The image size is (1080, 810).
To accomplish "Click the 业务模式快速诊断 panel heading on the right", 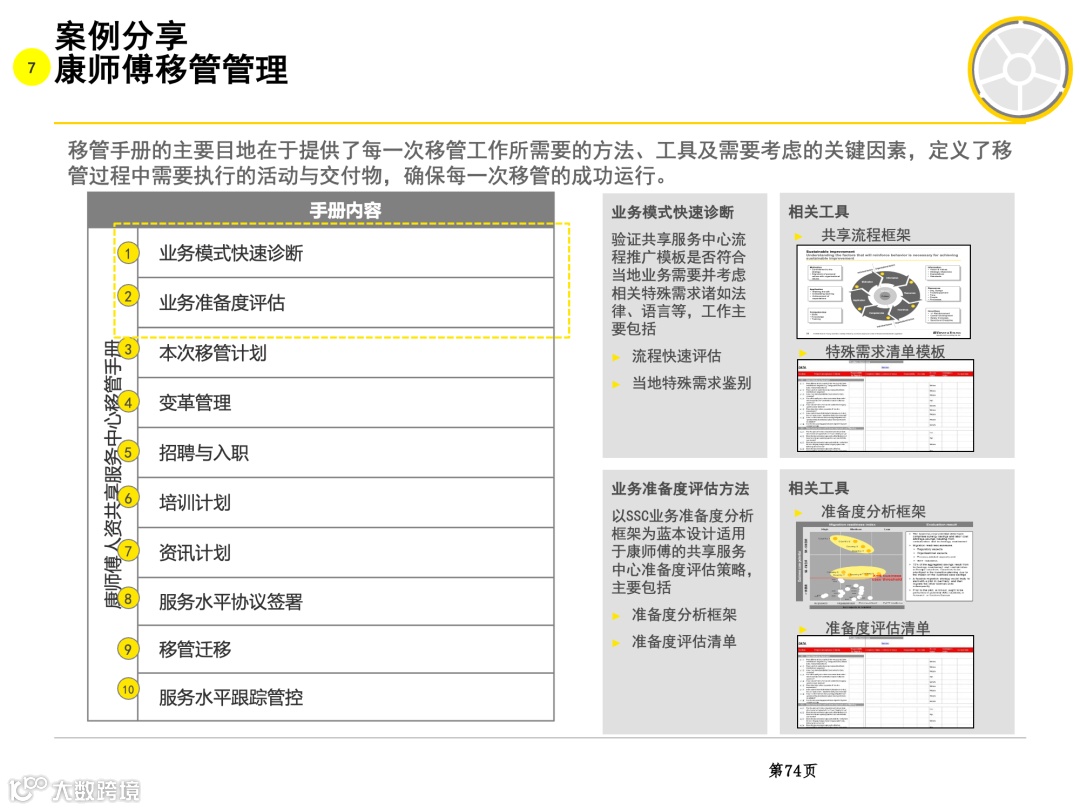I will coord(672,212).
